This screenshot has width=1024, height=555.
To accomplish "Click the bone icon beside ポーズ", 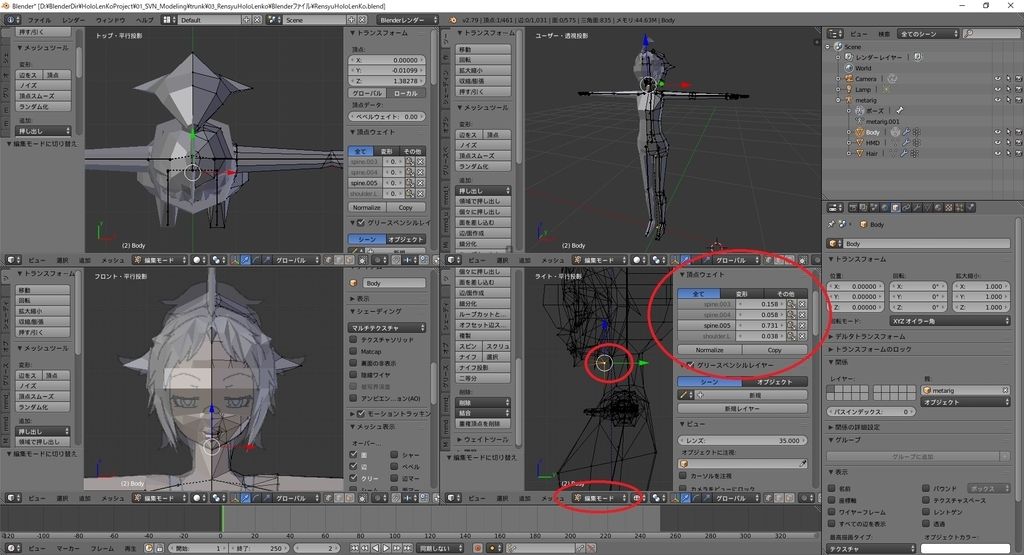I will (x=899, y=110).
